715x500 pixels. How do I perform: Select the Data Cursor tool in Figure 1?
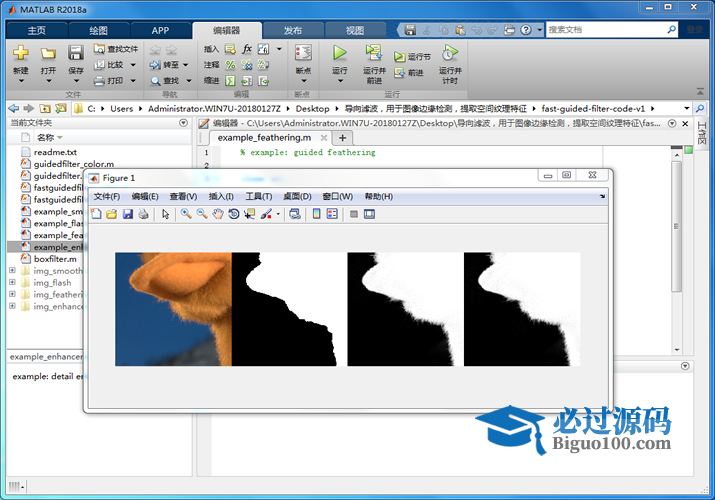[249, 214]
